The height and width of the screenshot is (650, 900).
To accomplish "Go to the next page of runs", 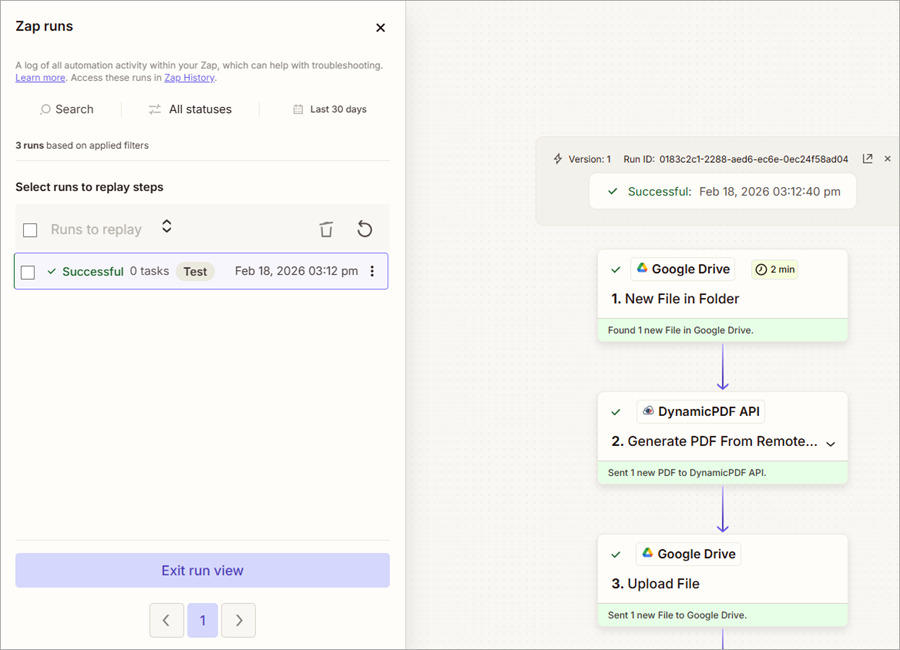I will 238,621.
